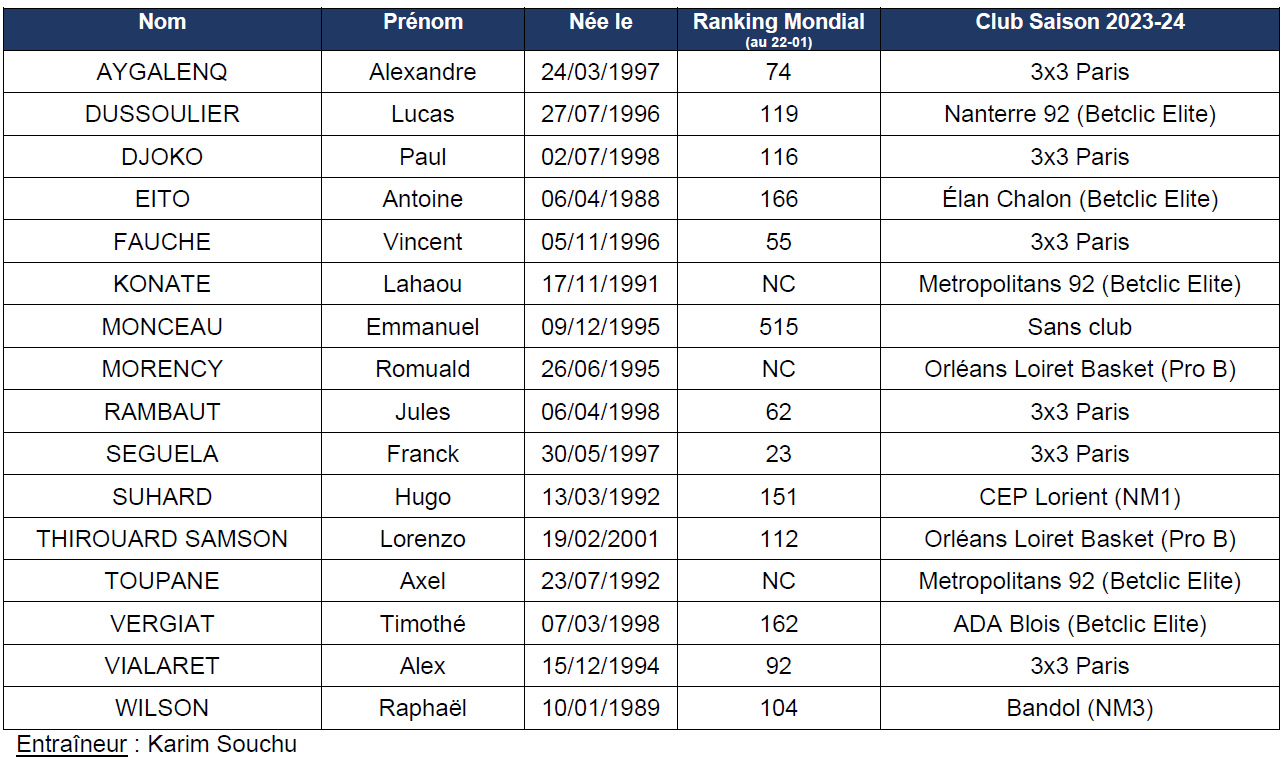Click the Sans club cell
The image size is (1285, 767).
point(1080,327)
